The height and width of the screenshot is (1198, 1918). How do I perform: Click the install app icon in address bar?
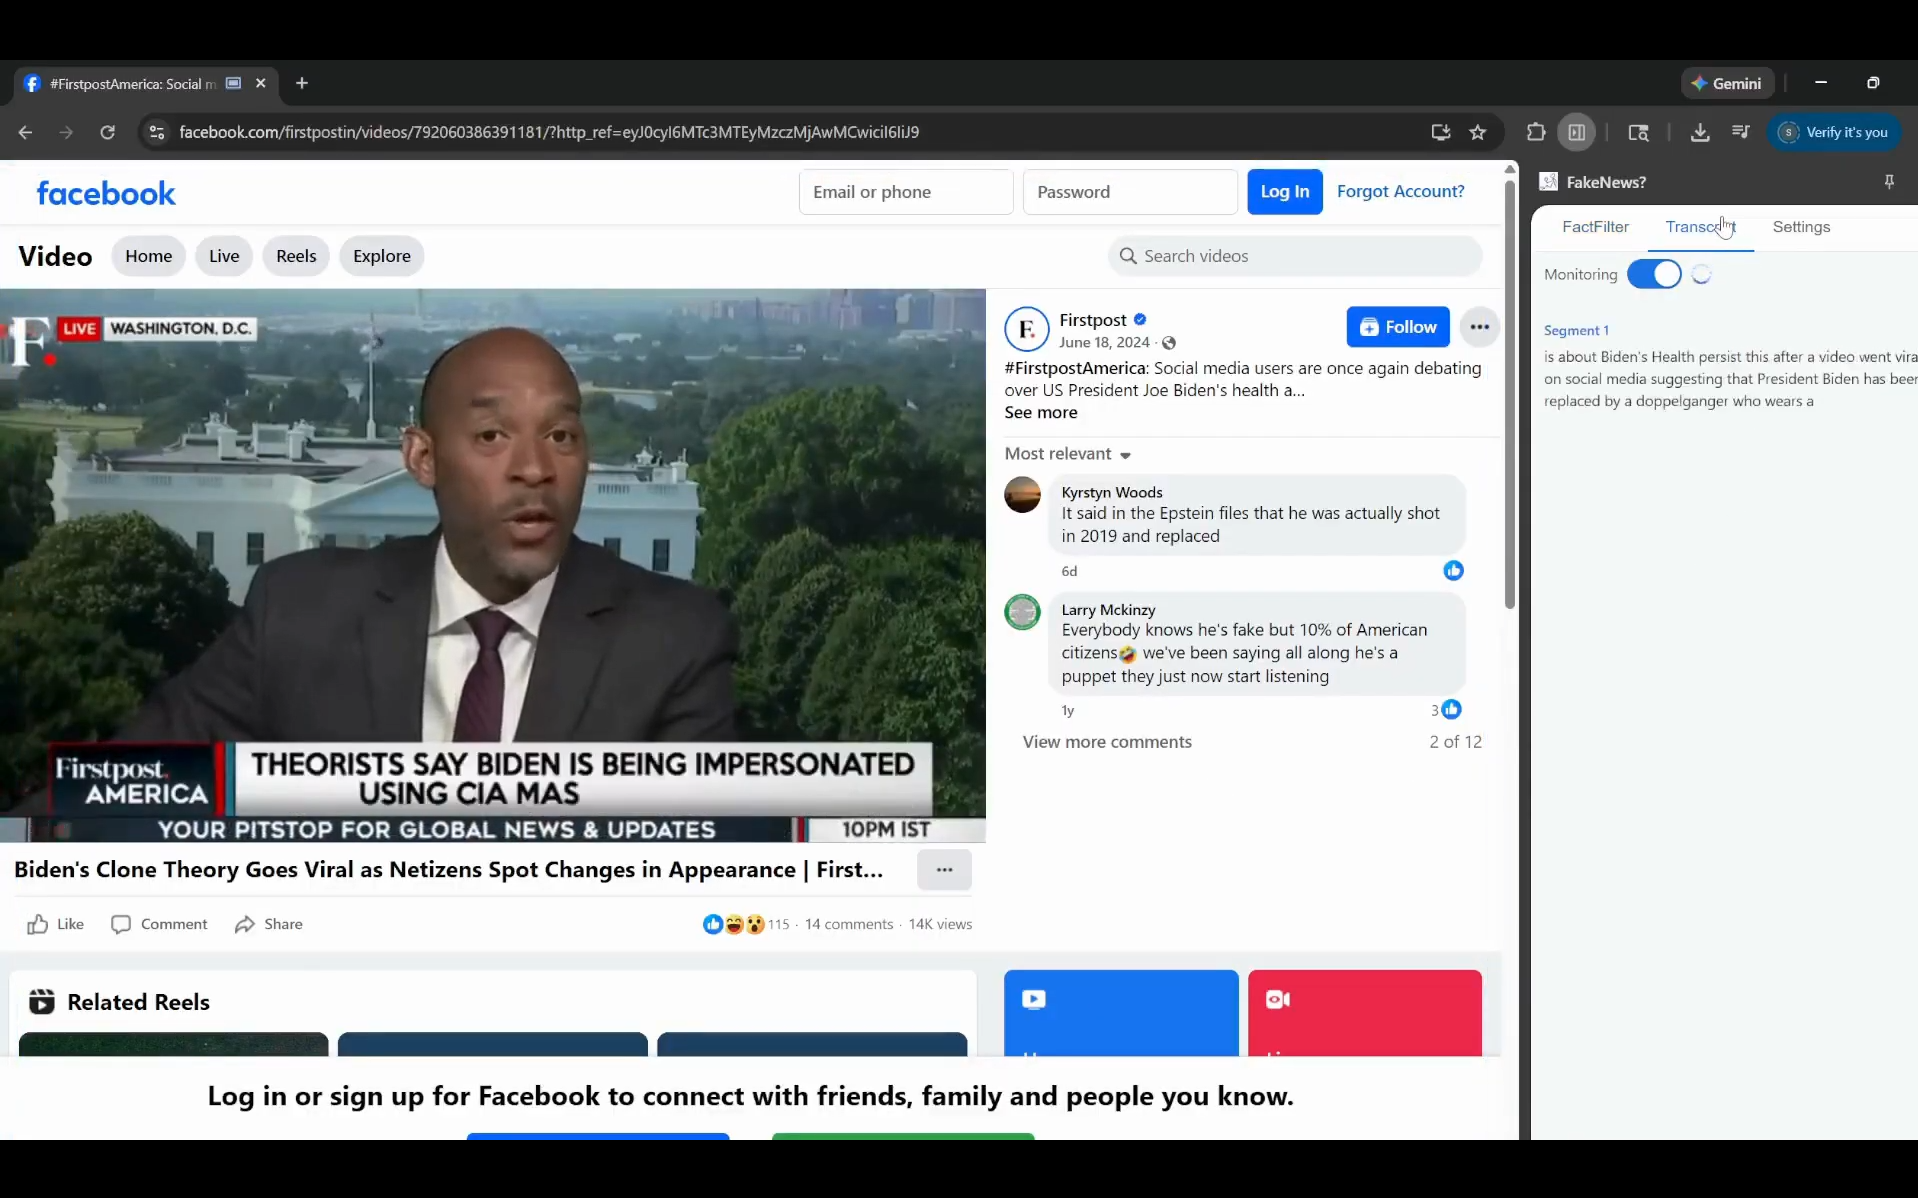pos(1441,132)
